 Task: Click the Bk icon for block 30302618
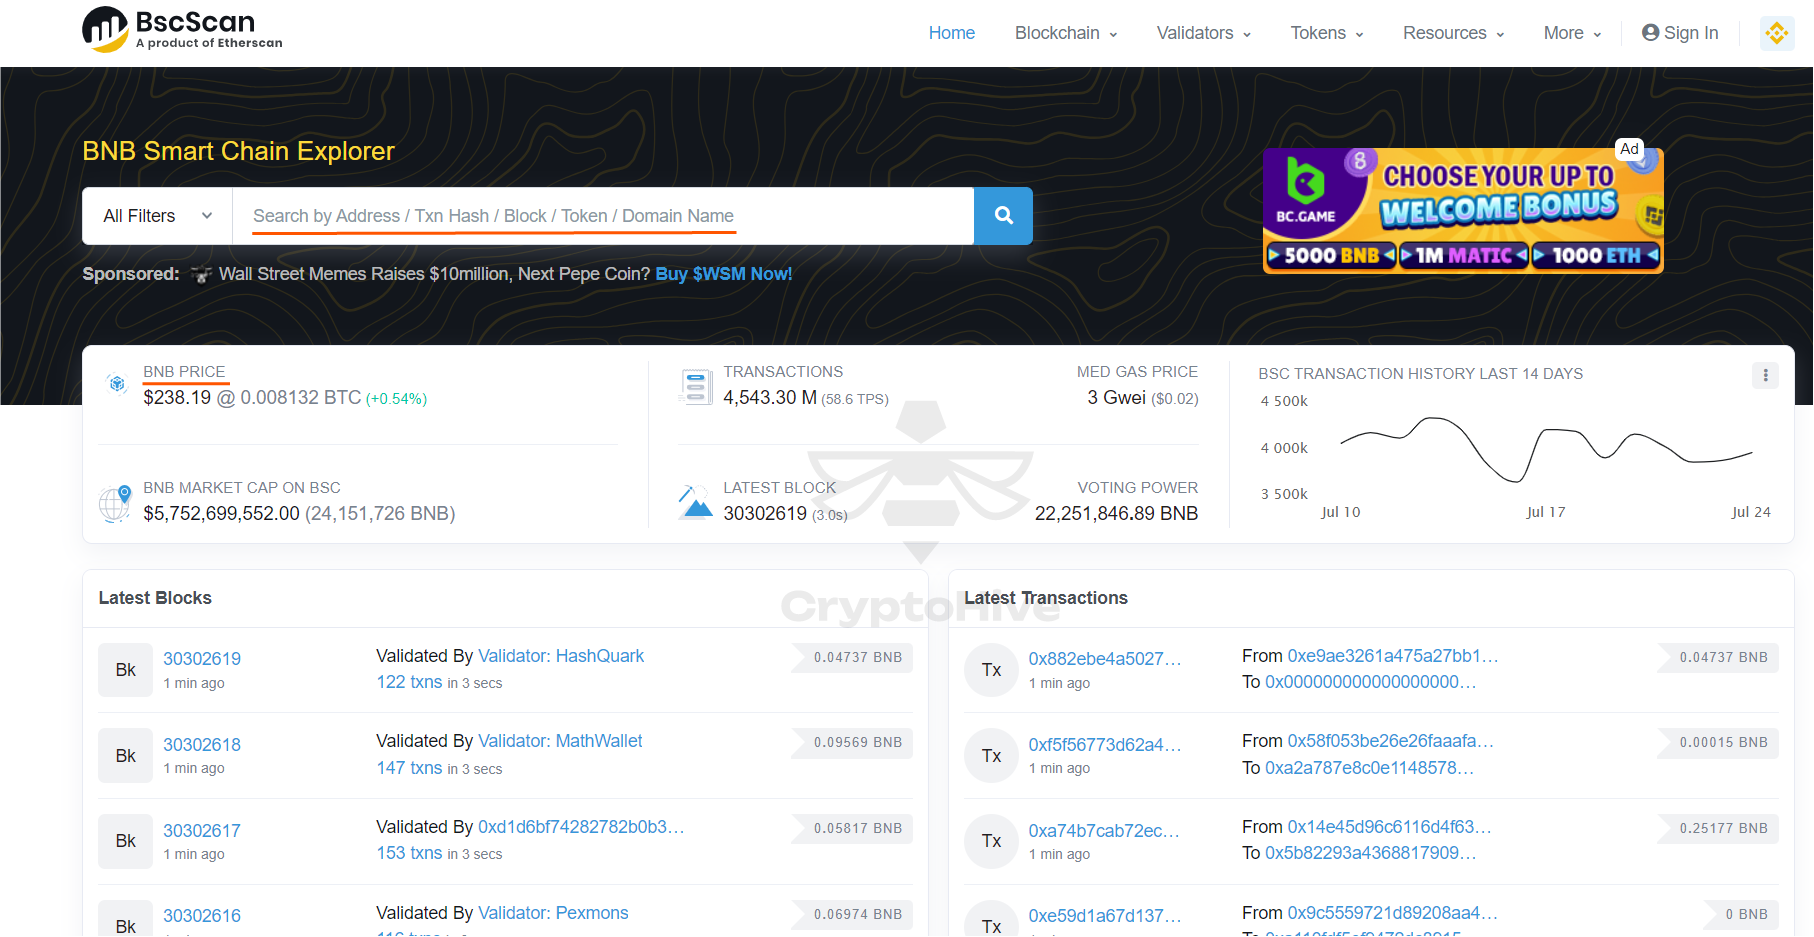tap(125, 756)
